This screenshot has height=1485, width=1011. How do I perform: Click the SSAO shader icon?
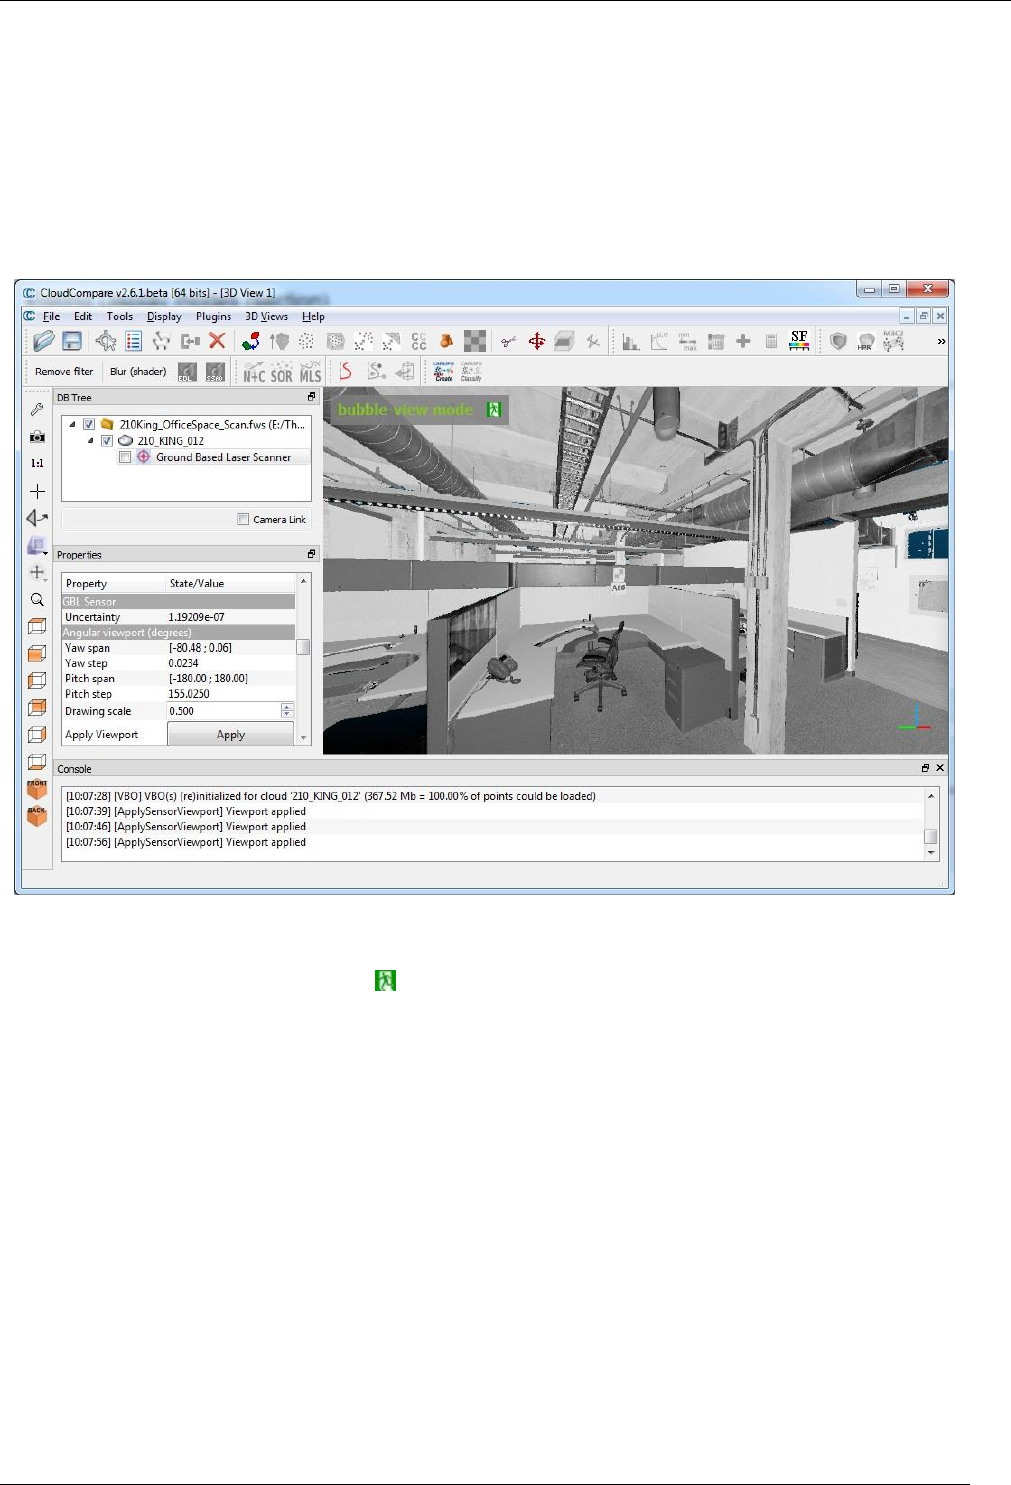pyautogui.click(x=215, y=372)
